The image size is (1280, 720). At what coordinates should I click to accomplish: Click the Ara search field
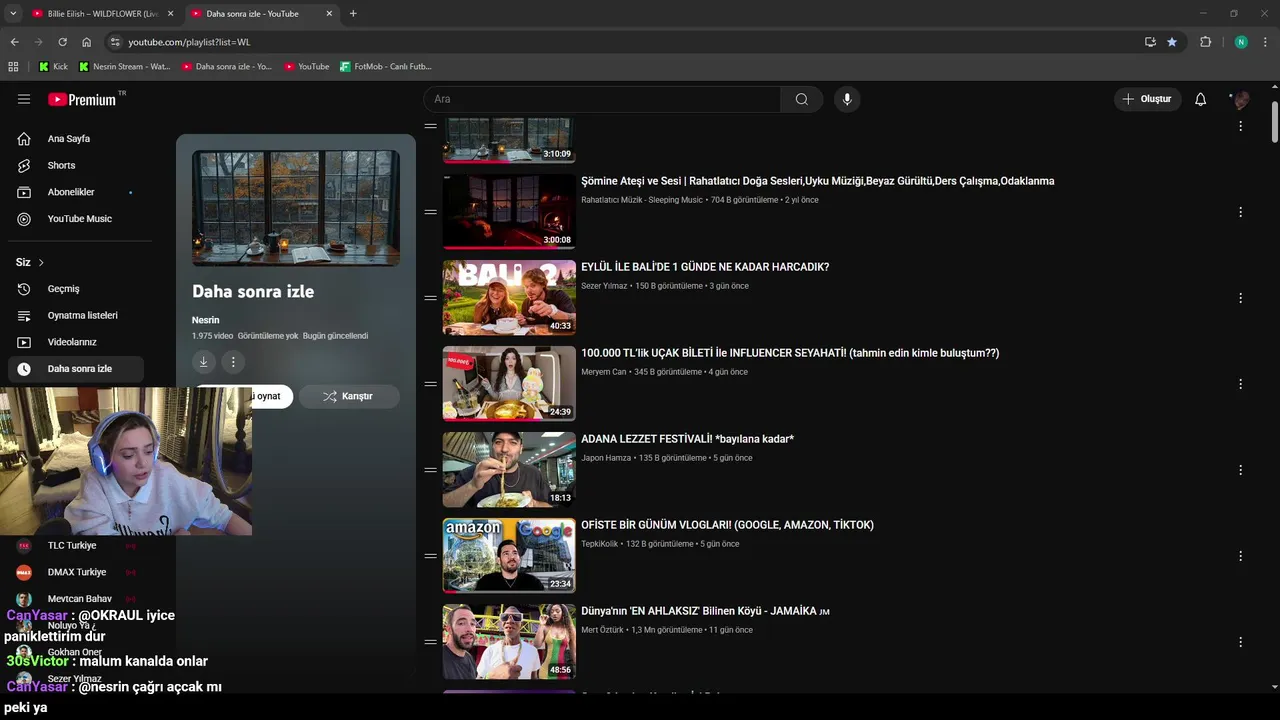[x=602, y=99]
